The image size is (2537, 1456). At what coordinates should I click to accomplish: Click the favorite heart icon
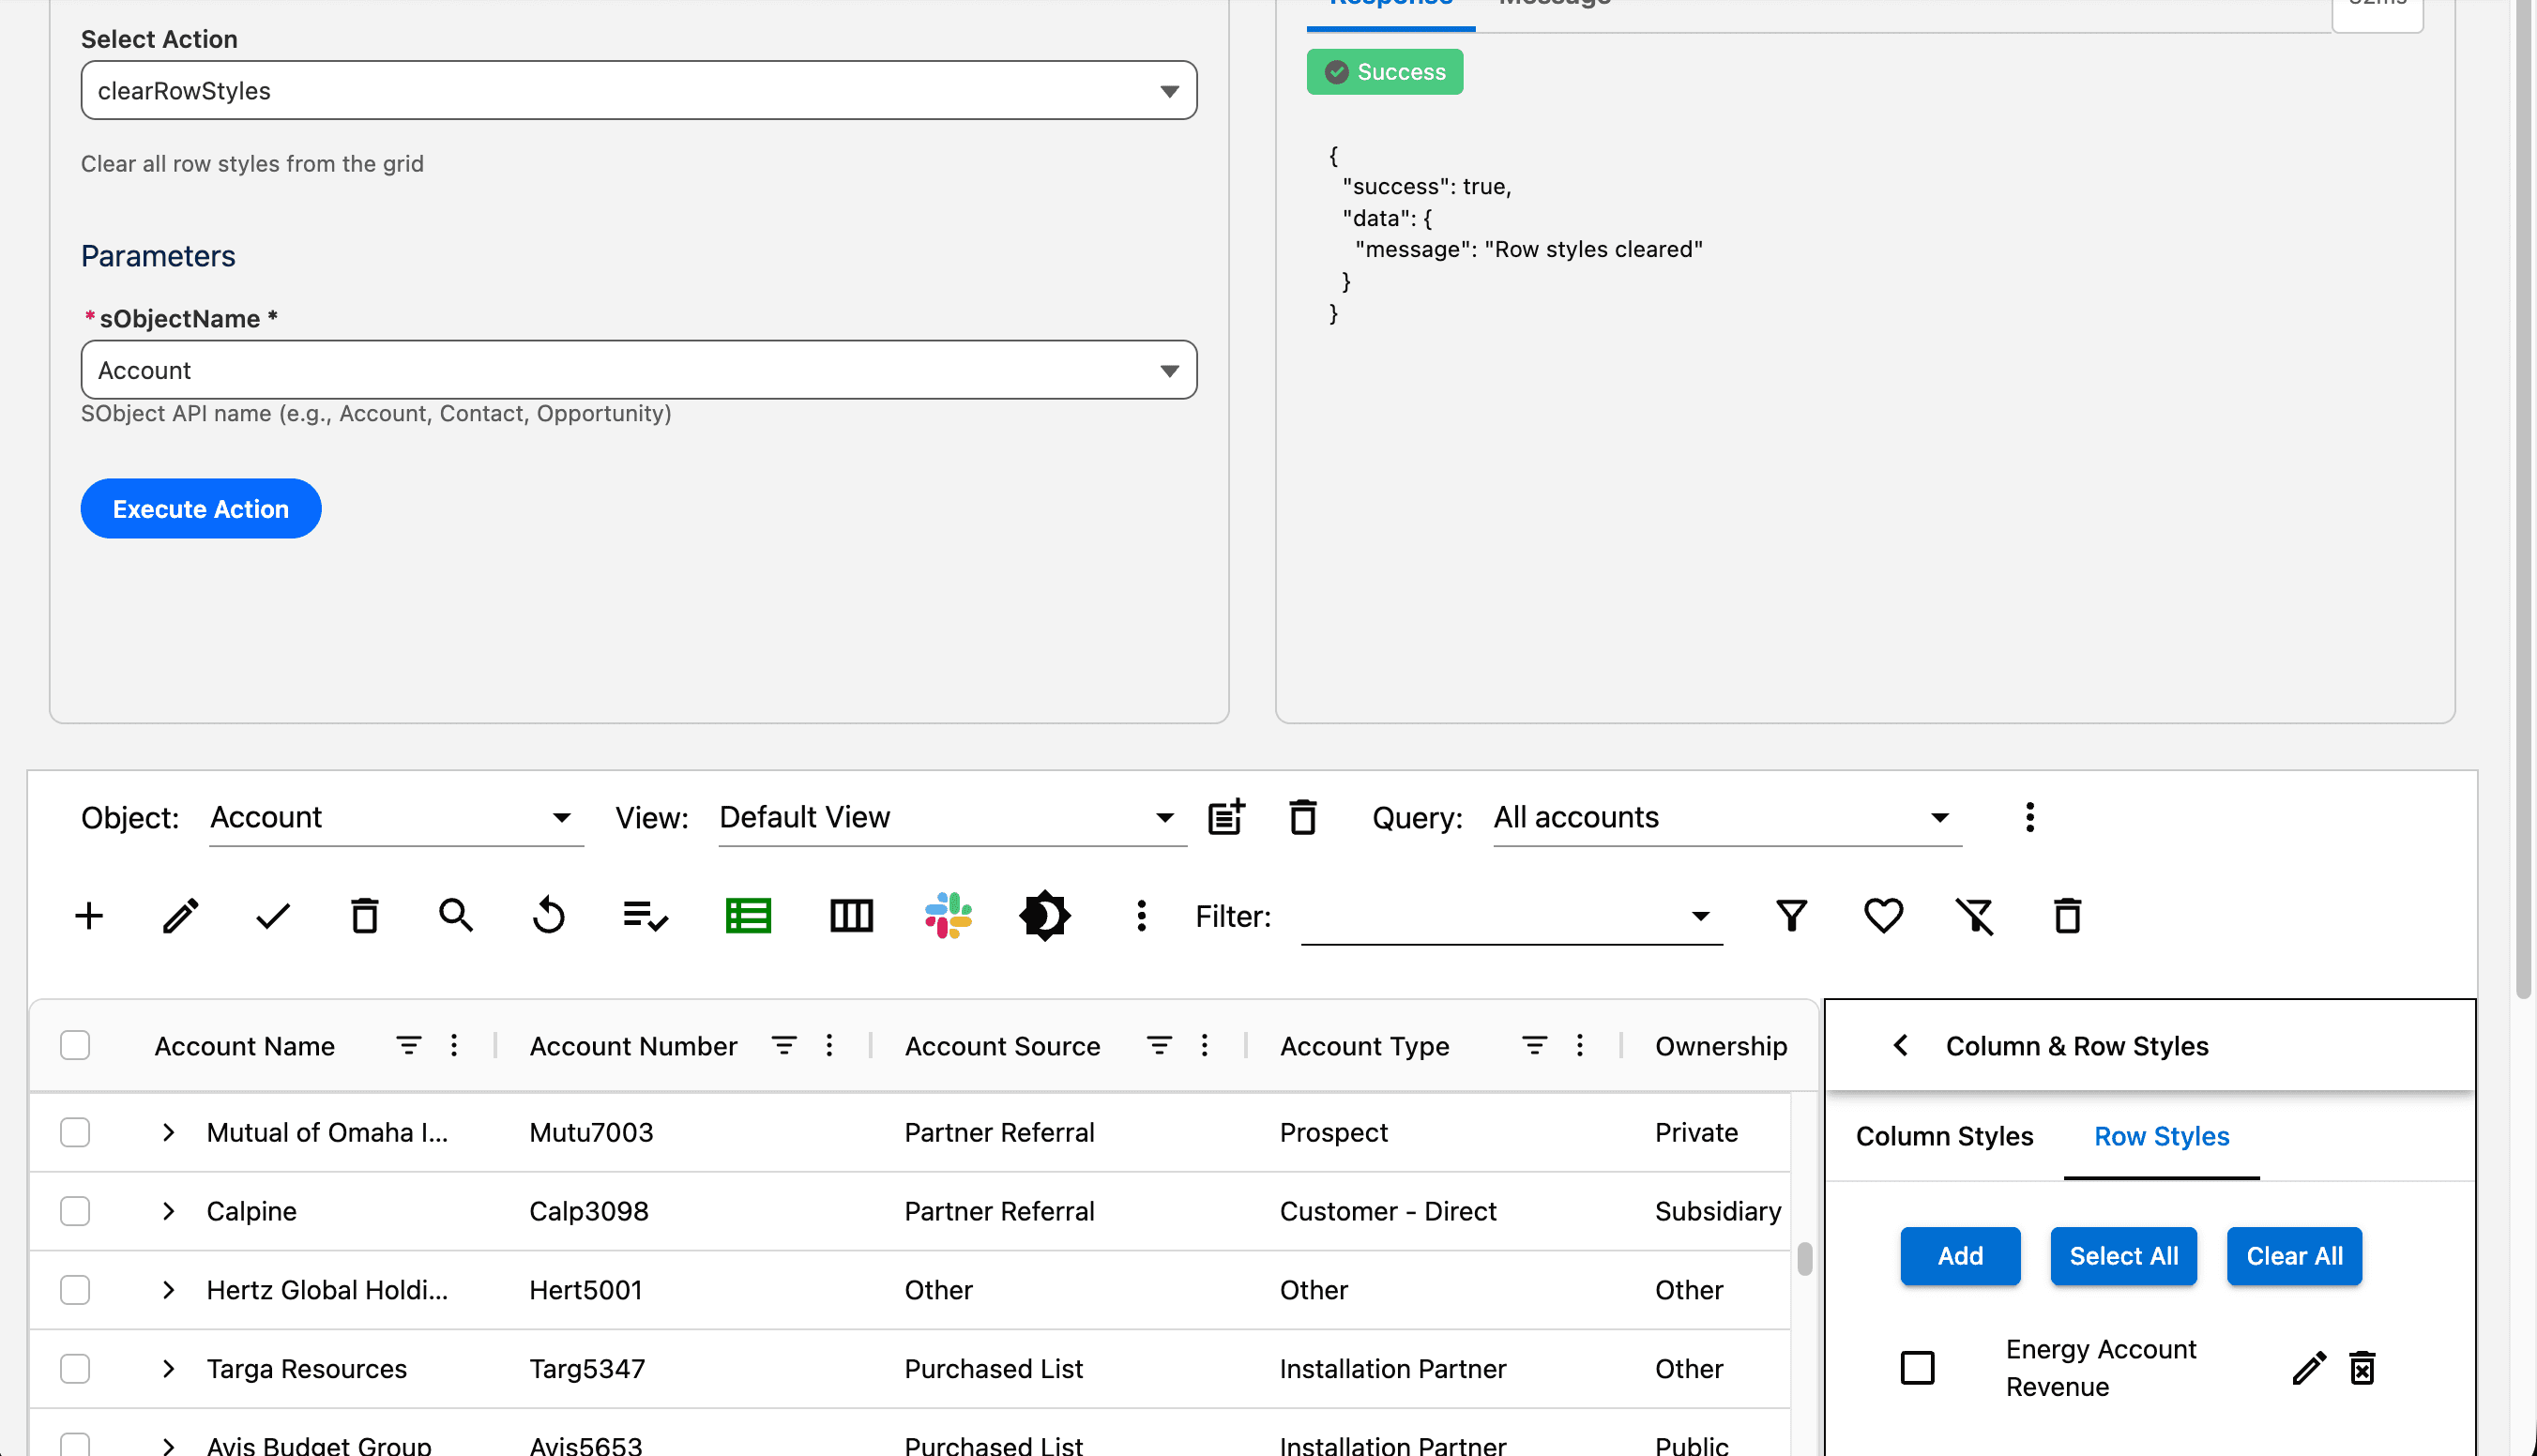[x=1883, y=916]
